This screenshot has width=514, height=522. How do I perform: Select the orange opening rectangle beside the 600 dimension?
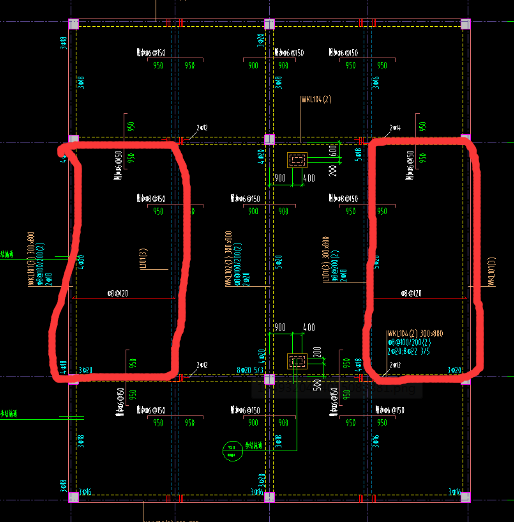(x=297, y=160)
